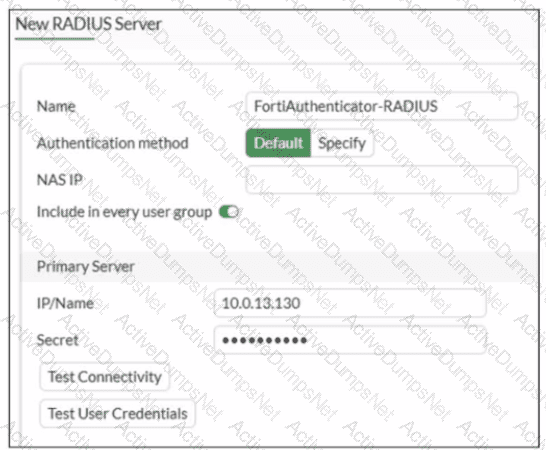Click the FortiAuthenticator-RADIUS text in Name box
The image size is (546, 450).
pos(345,106)
